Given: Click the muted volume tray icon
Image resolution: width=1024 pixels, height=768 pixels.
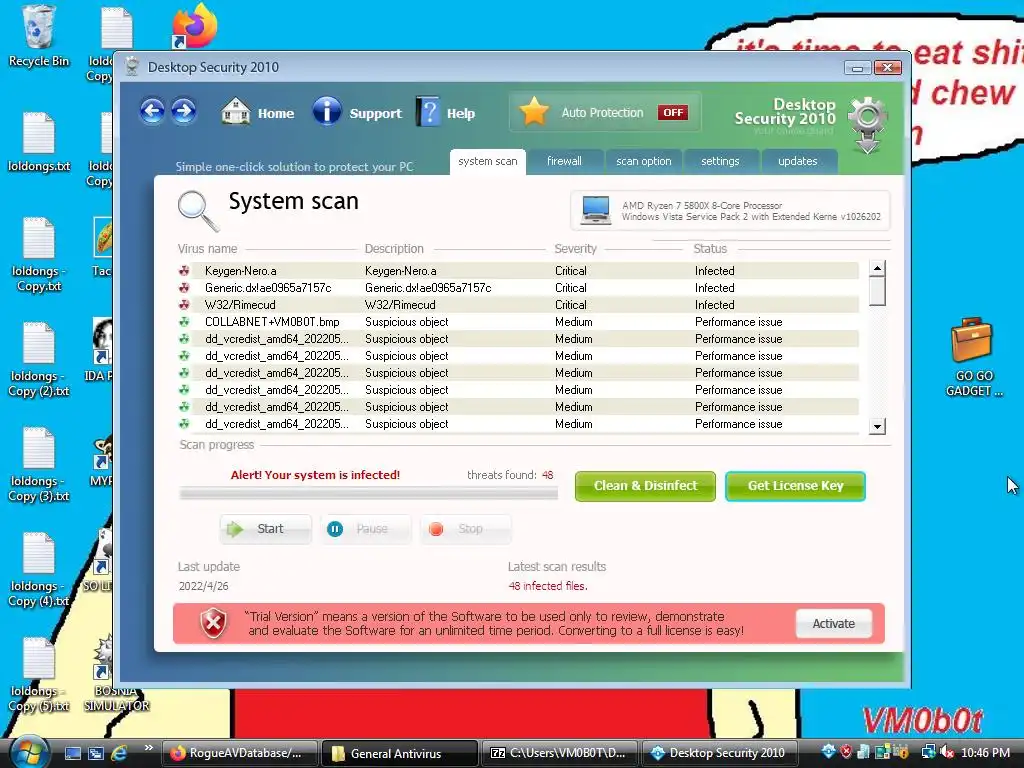Looking at the screenshot, I should coord(946,752).
